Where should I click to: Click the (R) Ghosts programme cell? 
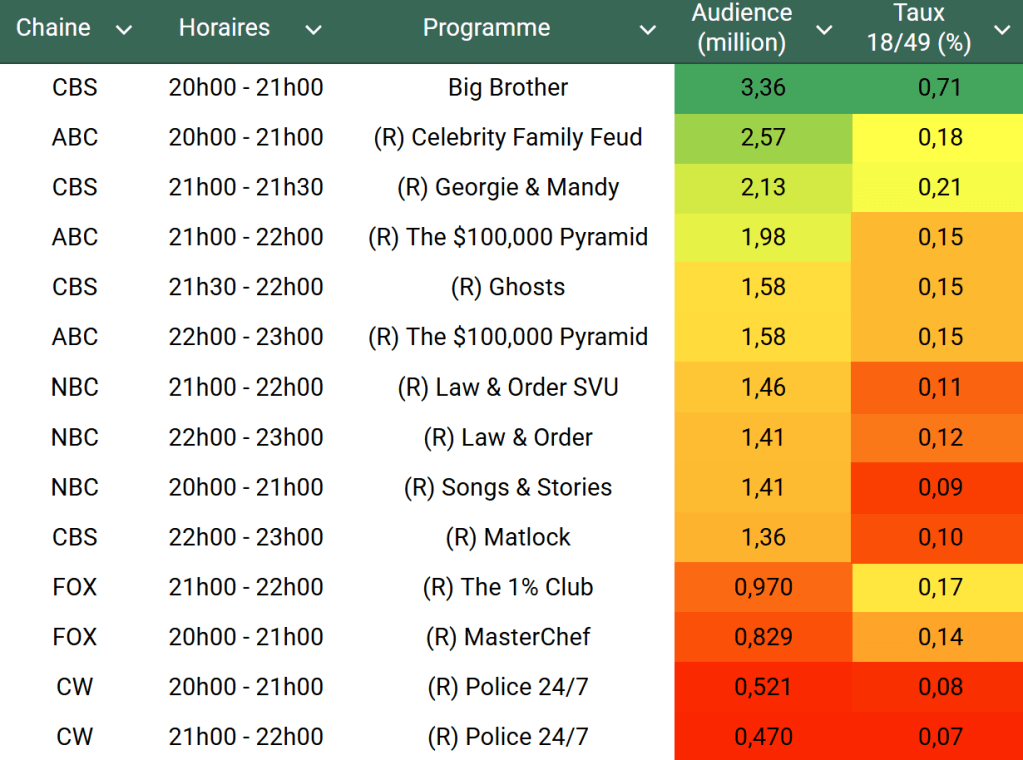pos(508,288)
